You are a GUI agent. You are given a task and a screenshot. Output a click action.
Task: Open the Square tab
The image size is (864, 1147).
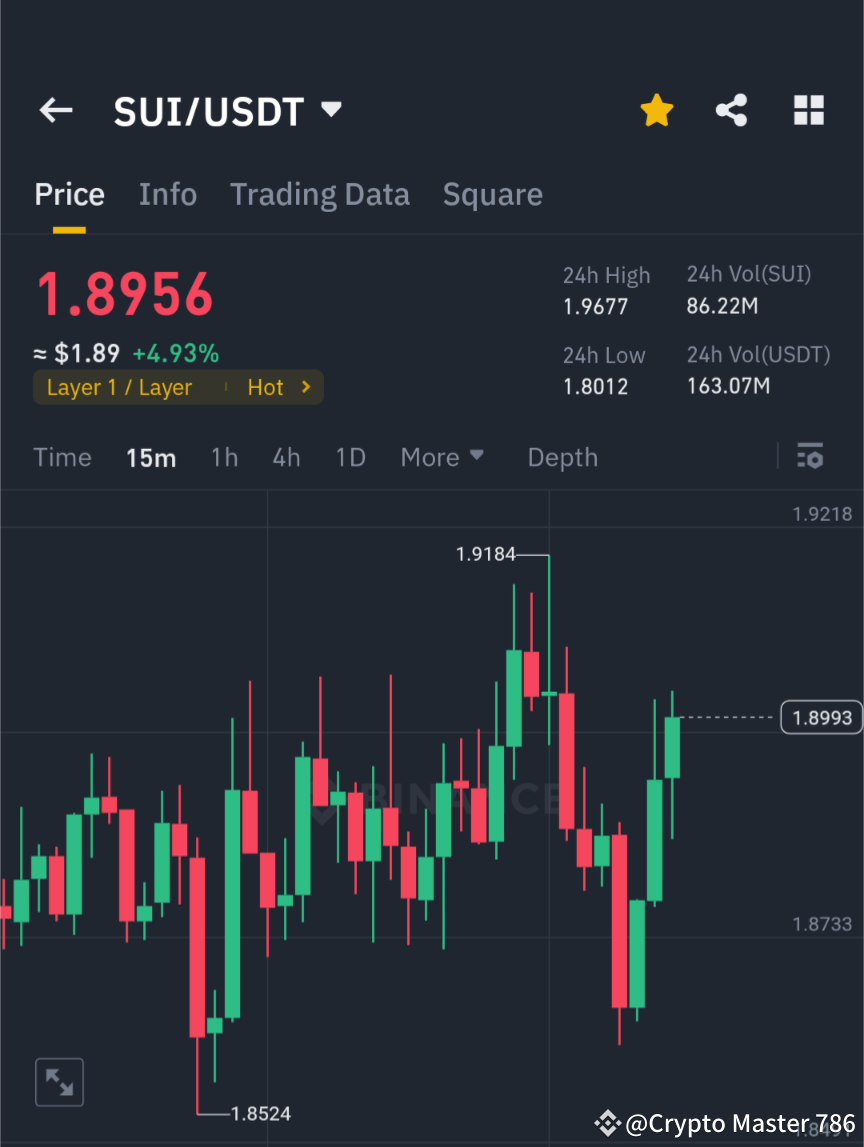point(492,194)
